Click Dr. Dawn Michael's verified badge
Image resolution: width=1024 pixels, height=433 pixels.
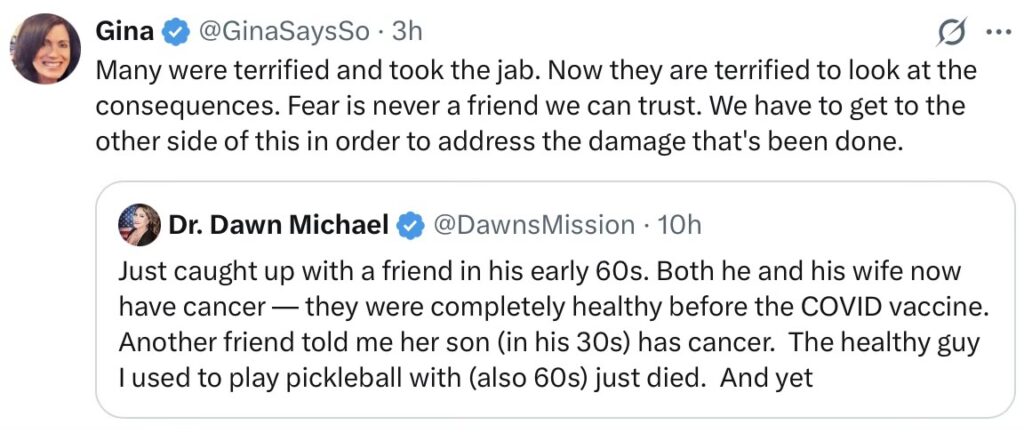tap(410, 226)
